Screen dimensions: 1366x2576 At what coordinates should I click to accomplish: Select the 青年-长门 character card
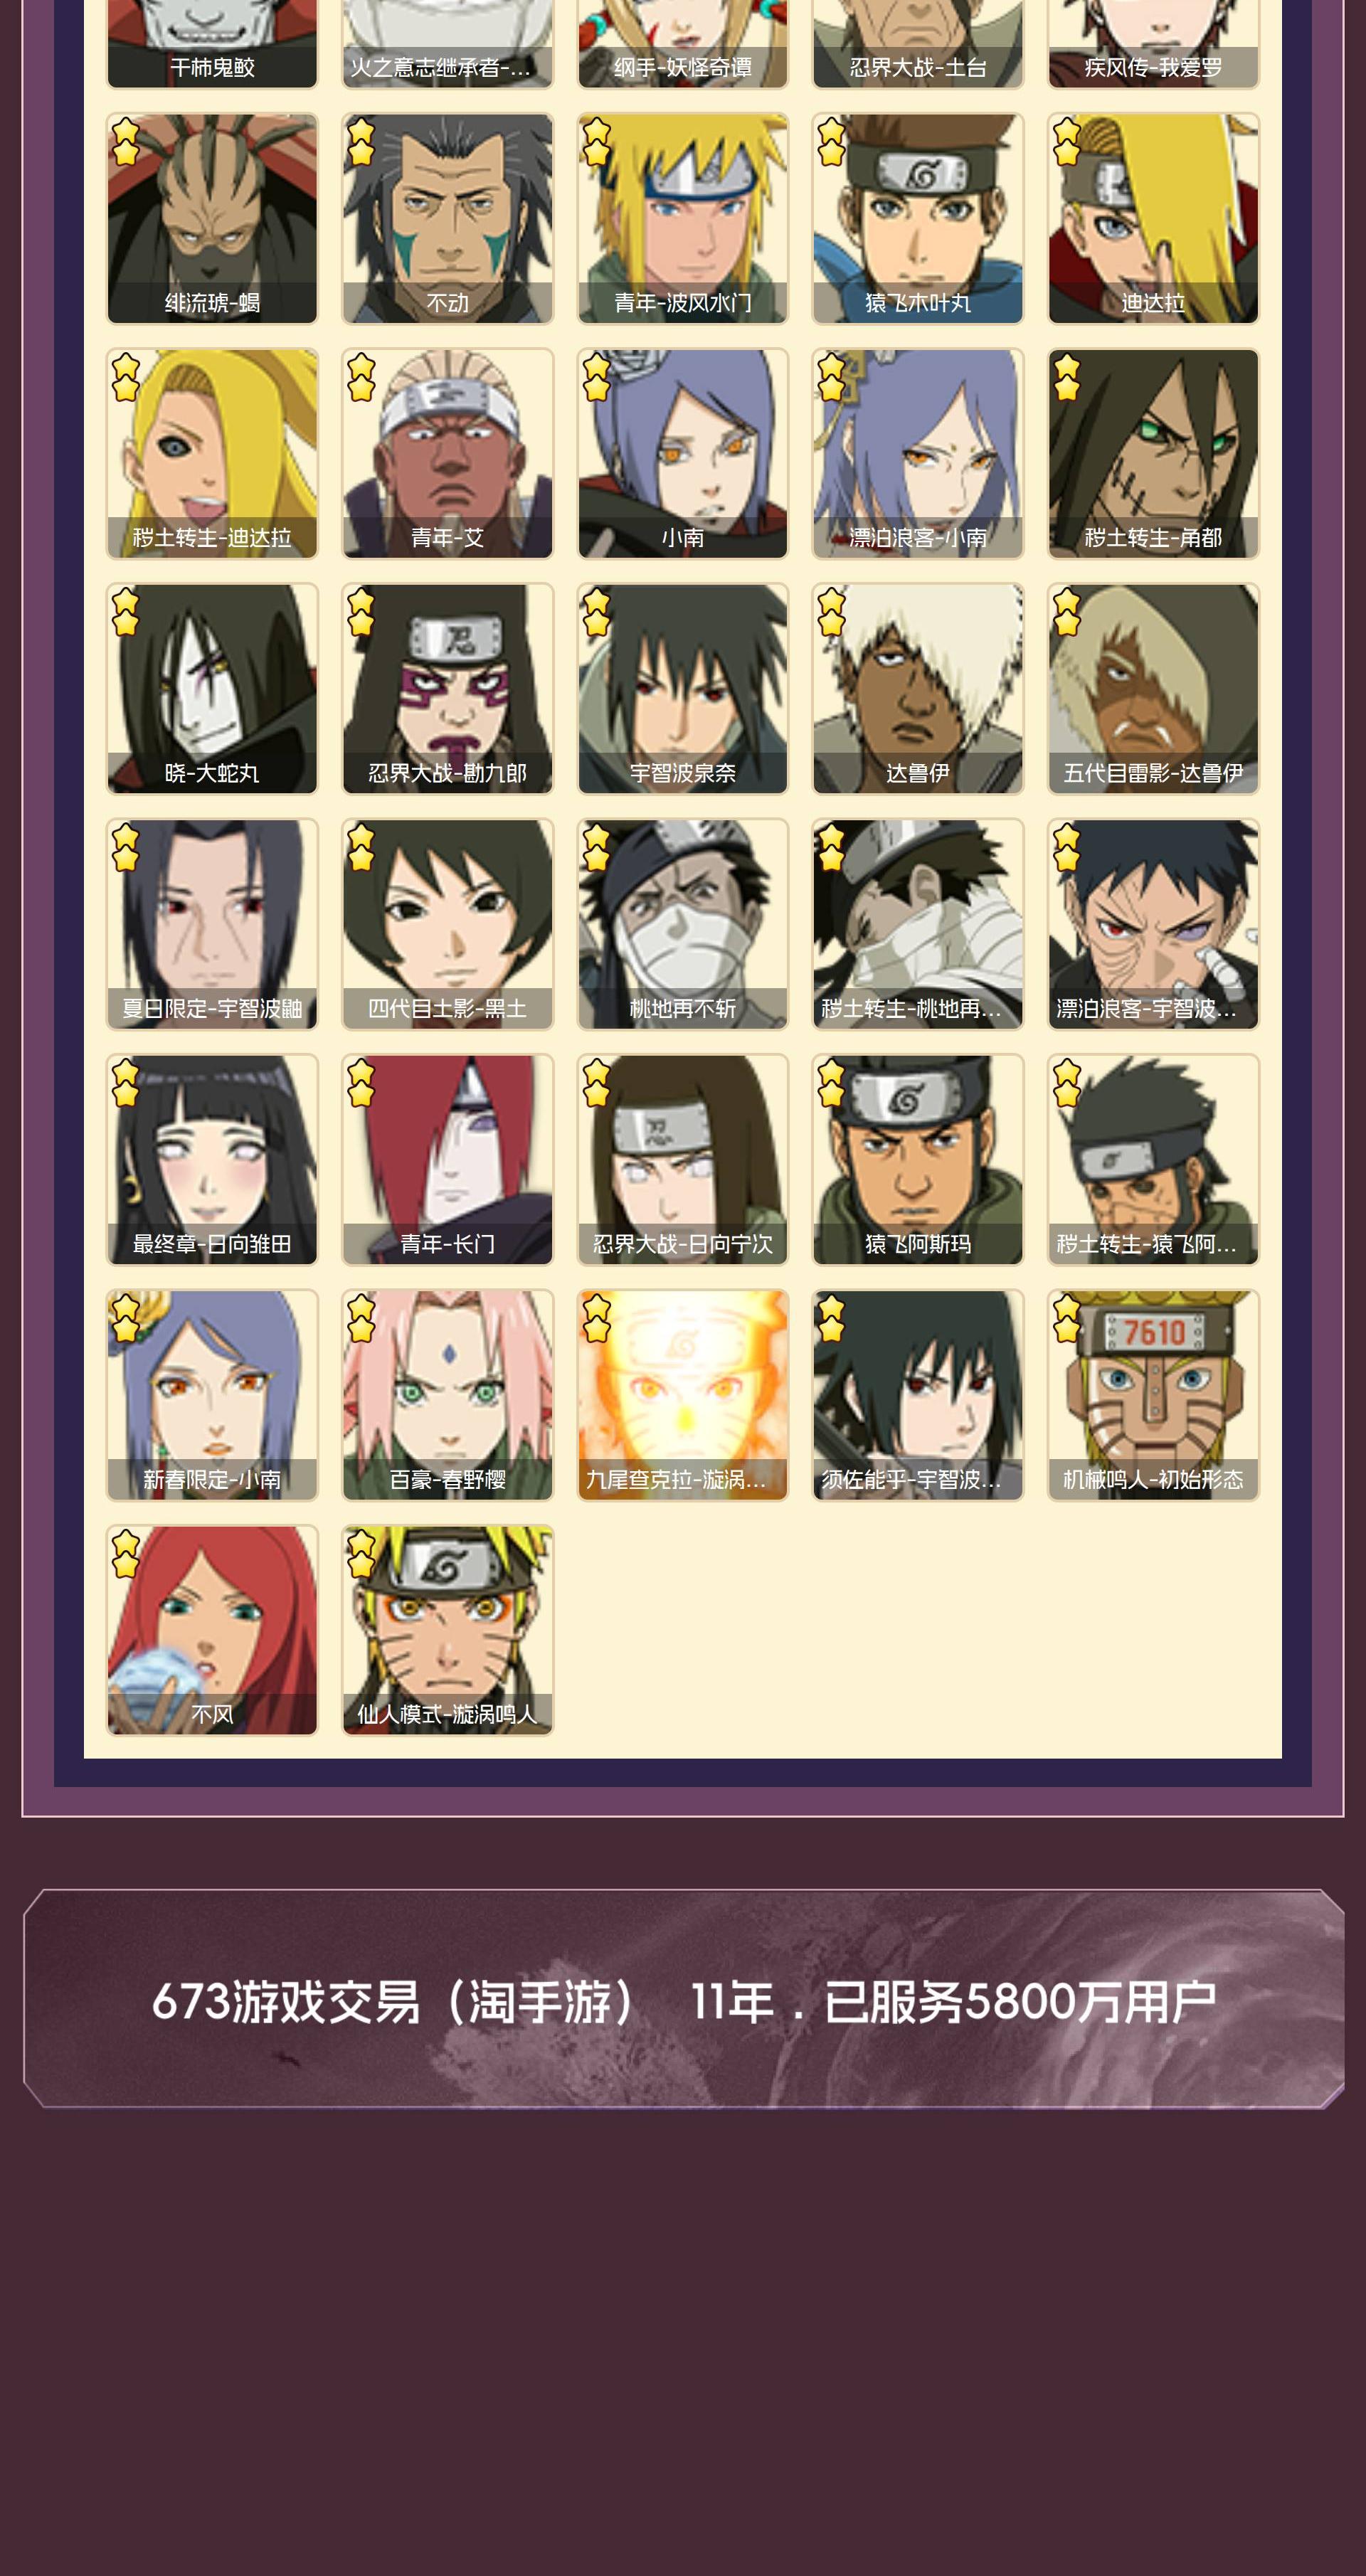point(447,1160)
